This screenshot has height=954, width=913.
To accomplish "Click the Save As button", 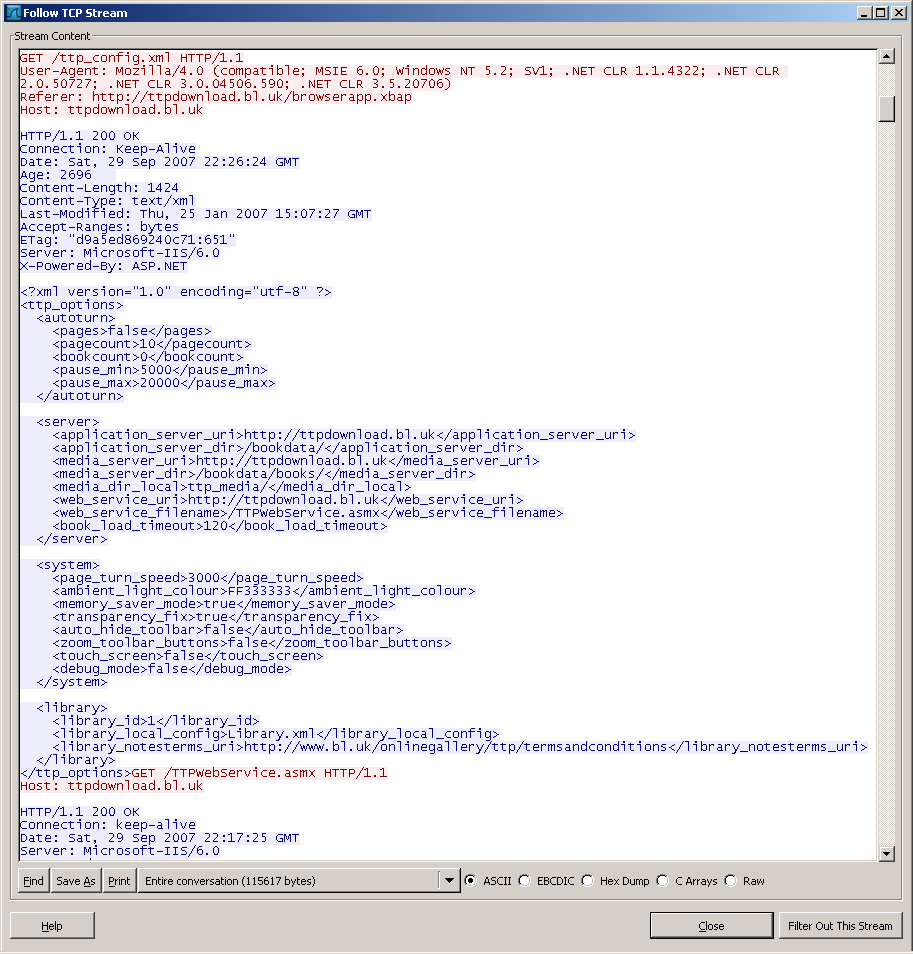I will [76, 880].
